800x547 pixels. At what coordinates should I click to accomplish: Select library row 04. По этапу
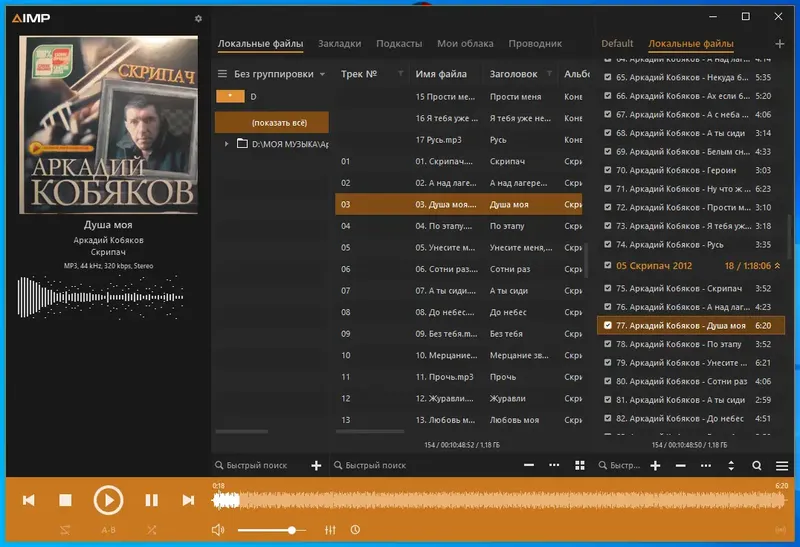tap(458, 226)
